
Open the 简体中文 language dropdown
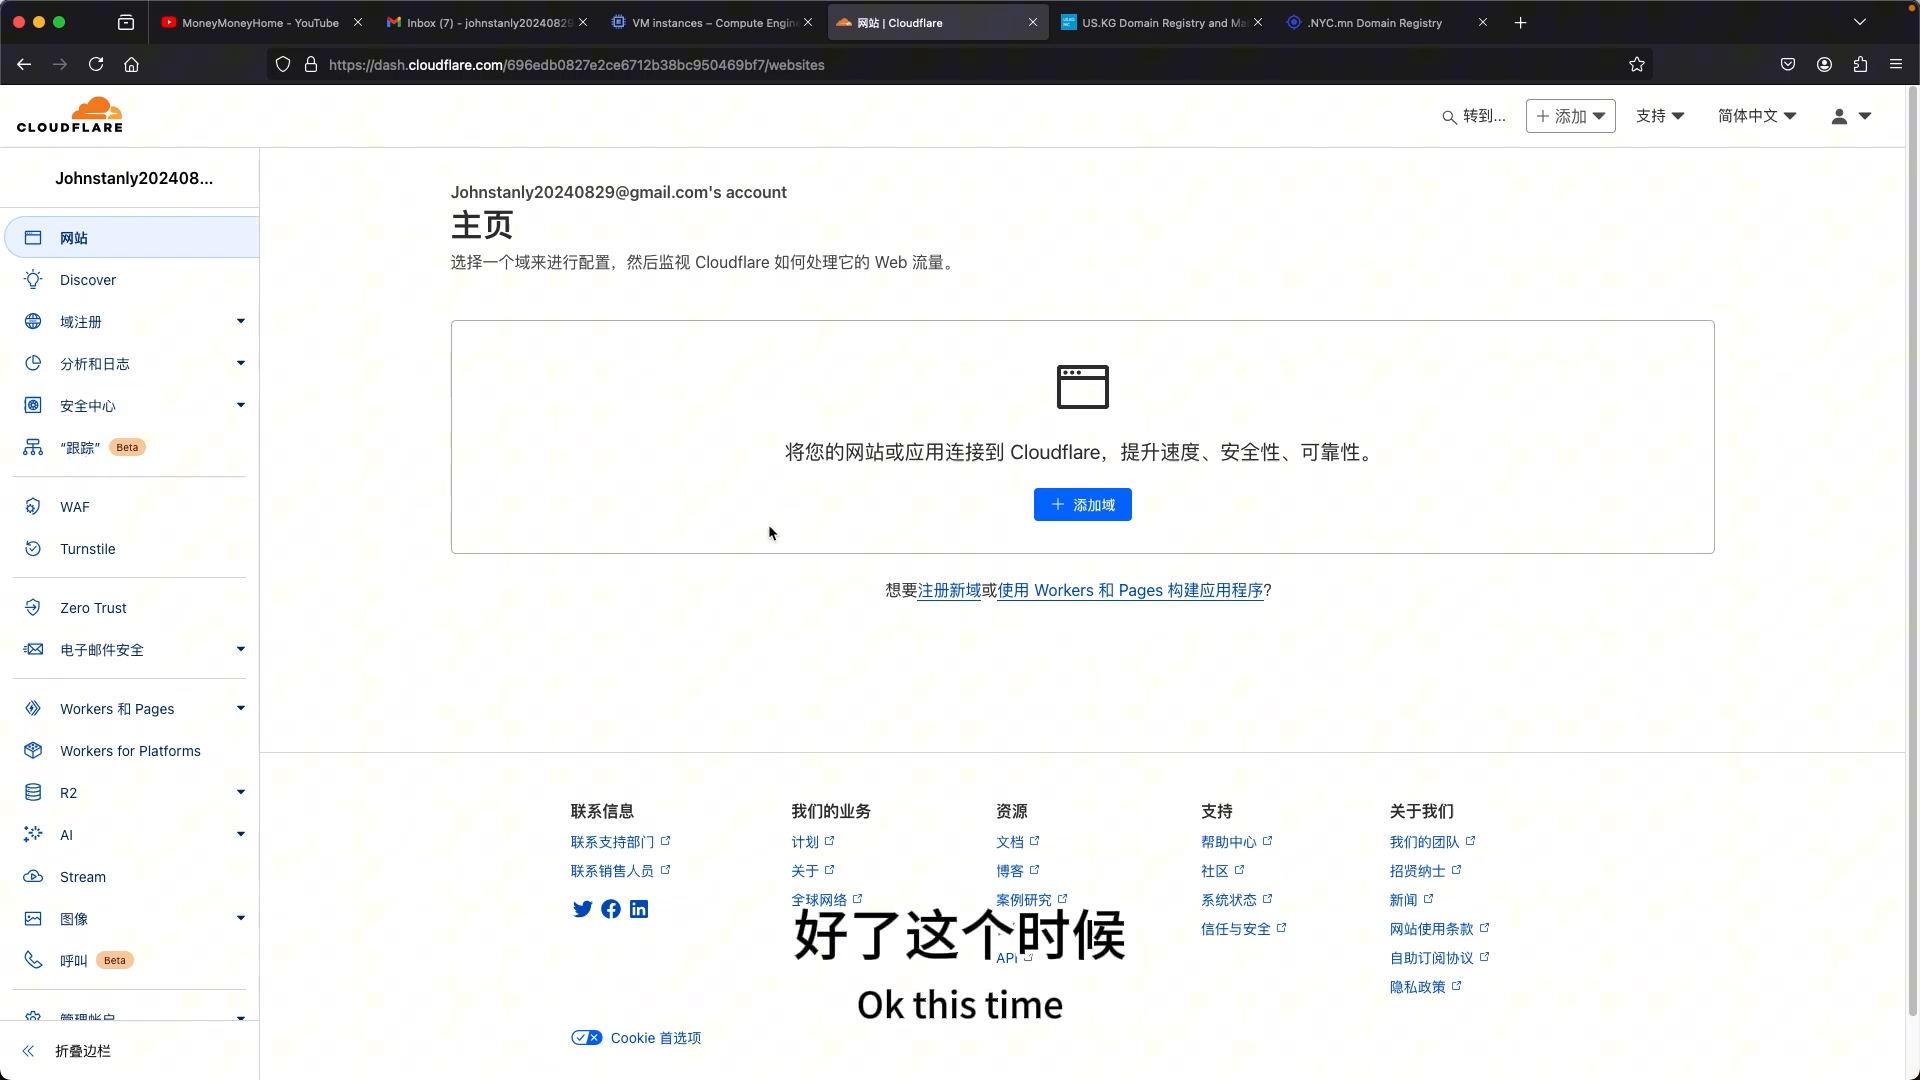point(1757,116)
